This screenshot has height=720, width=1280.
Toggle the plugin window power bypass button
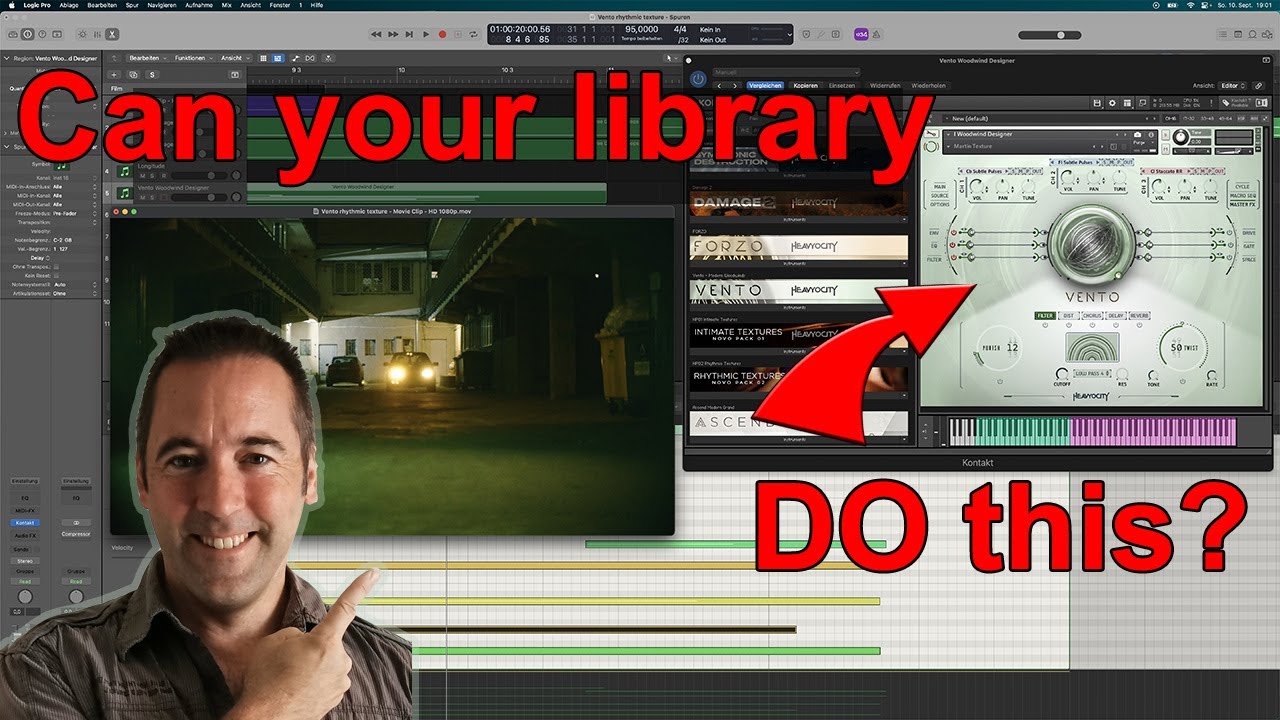pyautogui.click(x=698, y=80)
